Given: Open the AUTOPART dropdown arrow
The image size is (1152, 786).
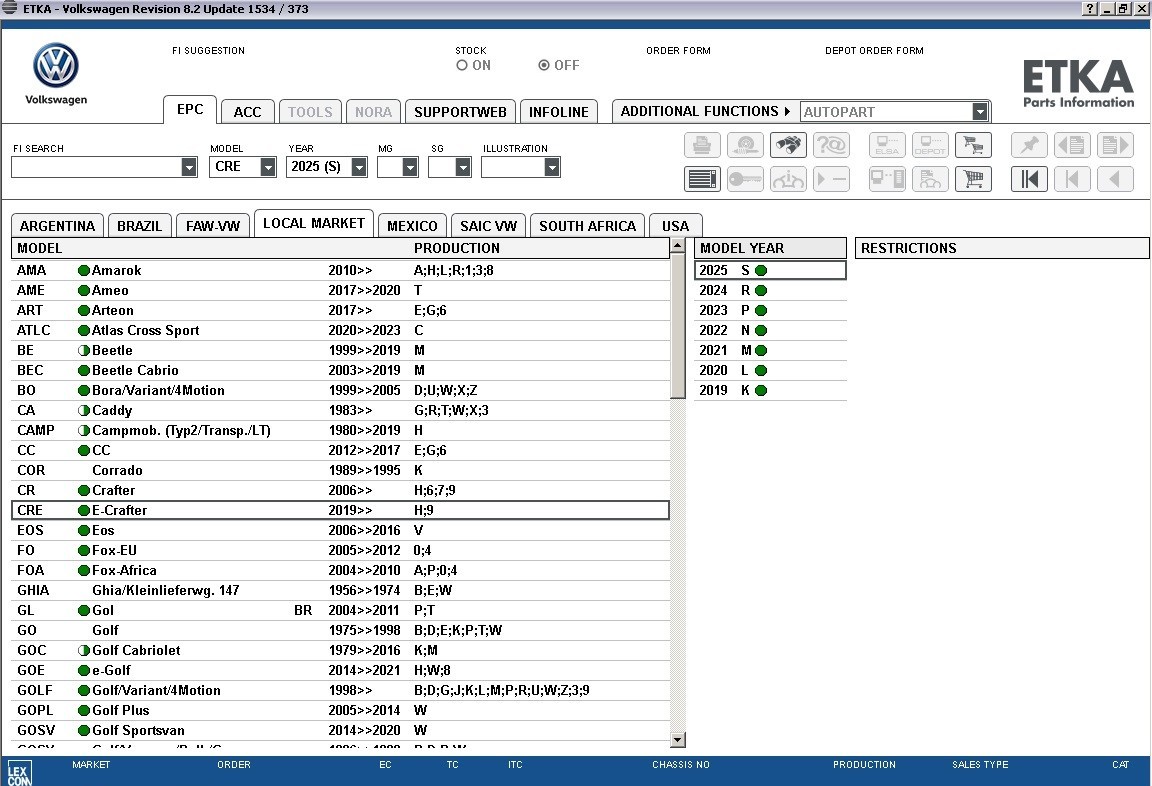Looking at the screenshot, I should (979, 112).
